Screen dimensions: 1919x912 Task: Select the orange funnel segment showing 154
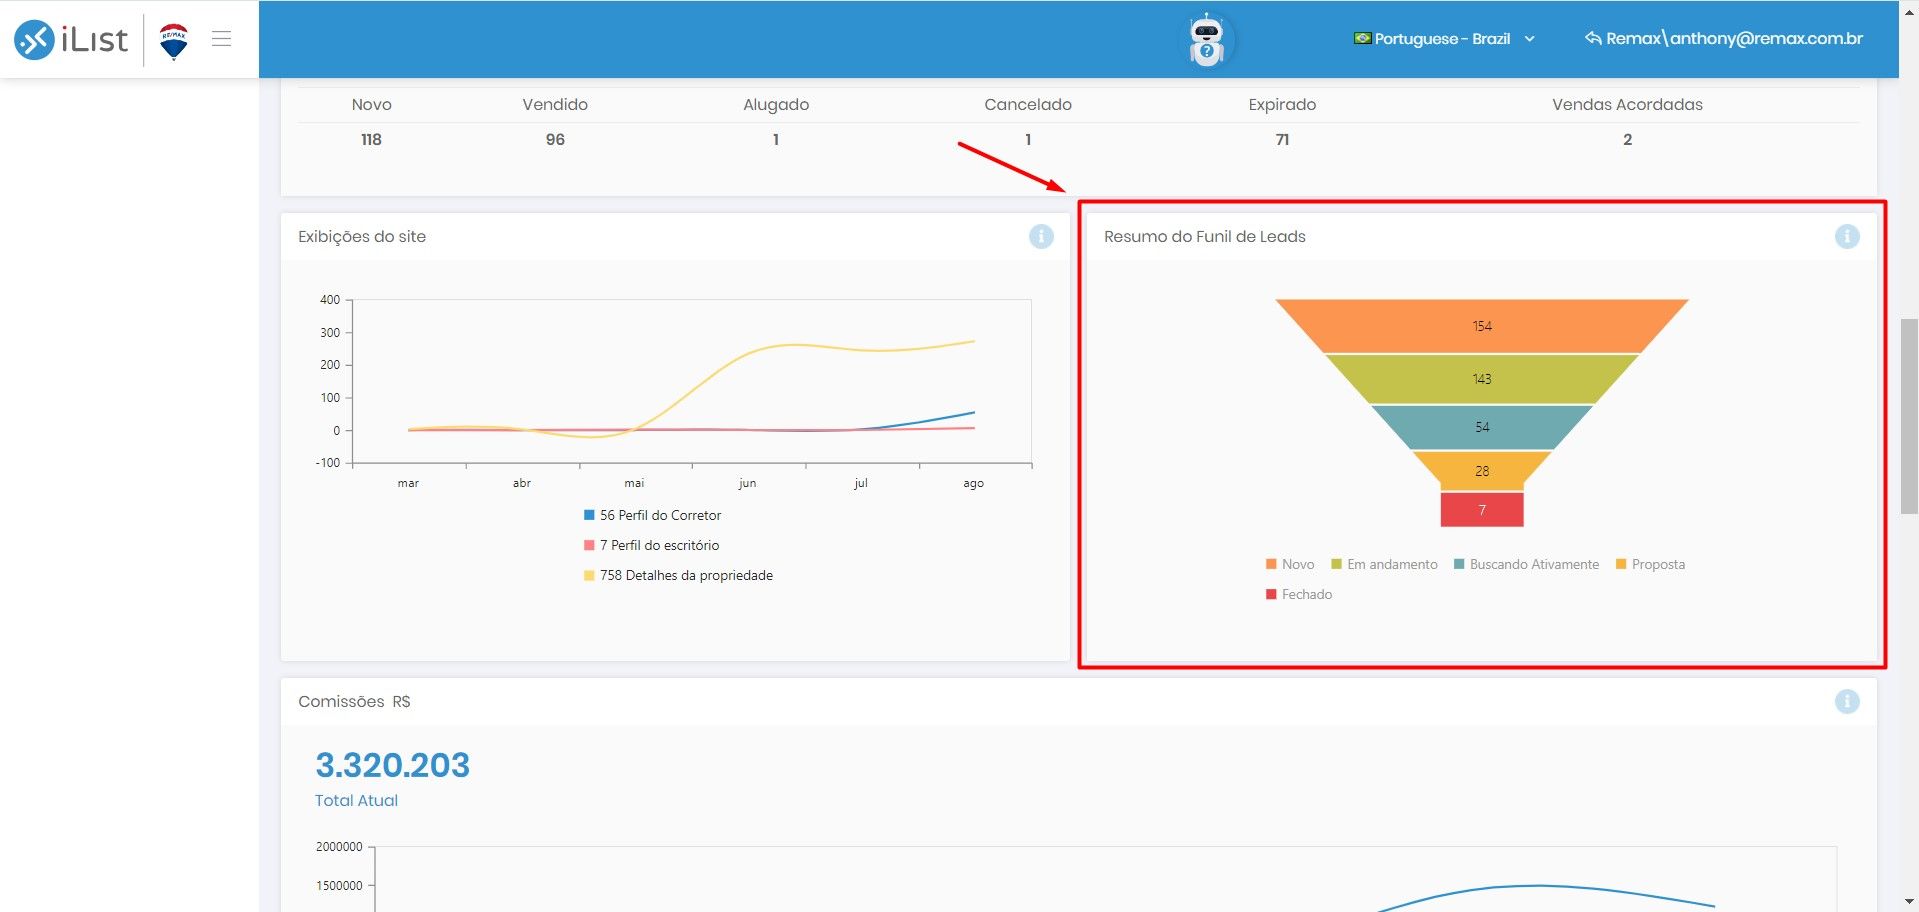coord(1482,326)
